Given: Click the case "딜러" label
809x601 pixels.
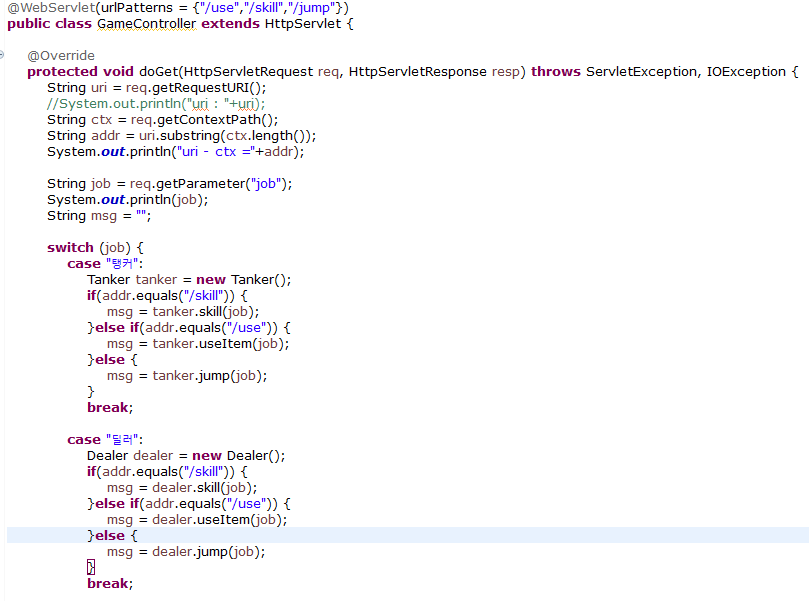Looking at the screenshot, I should (105, 440).
